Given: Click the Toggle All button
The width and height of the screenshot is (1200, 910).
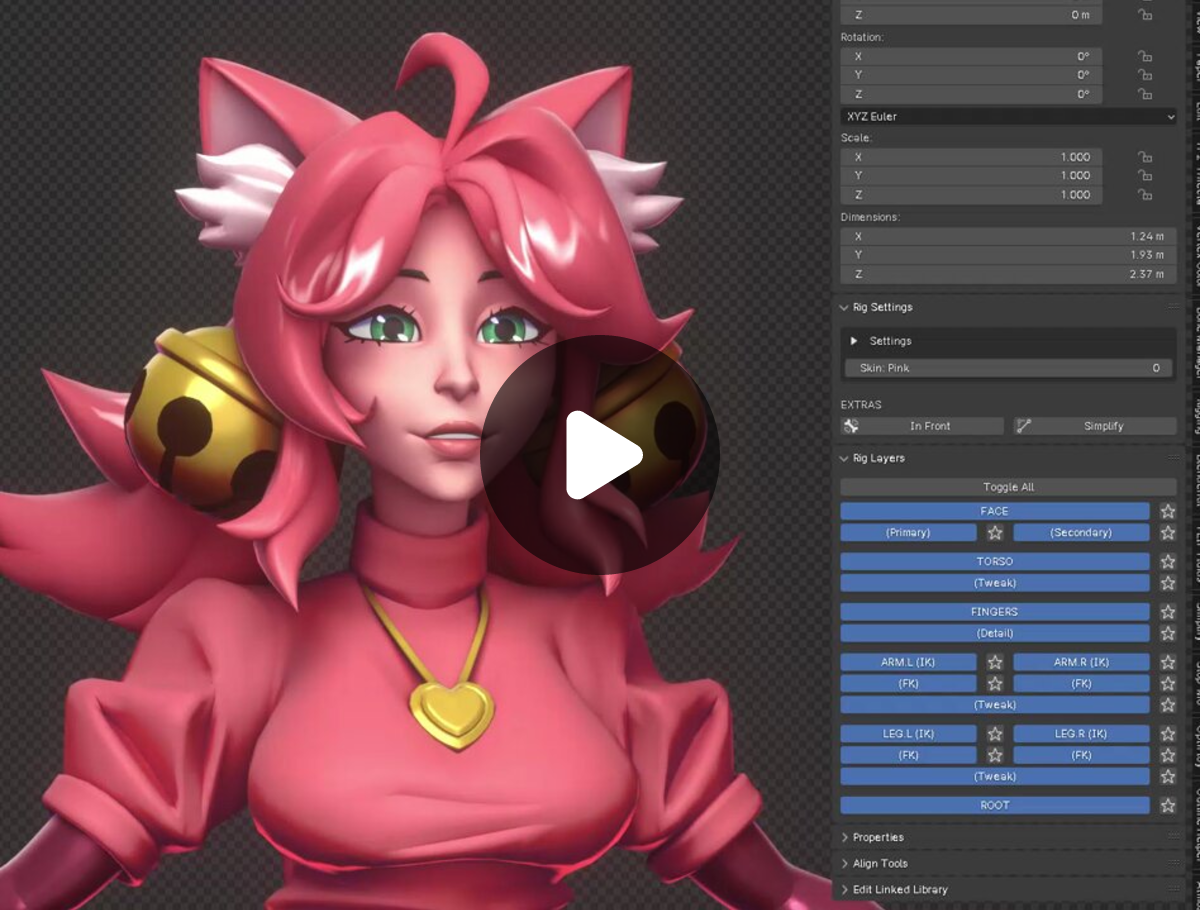Looking at the screenshot, I should (x=1009, y=488).
